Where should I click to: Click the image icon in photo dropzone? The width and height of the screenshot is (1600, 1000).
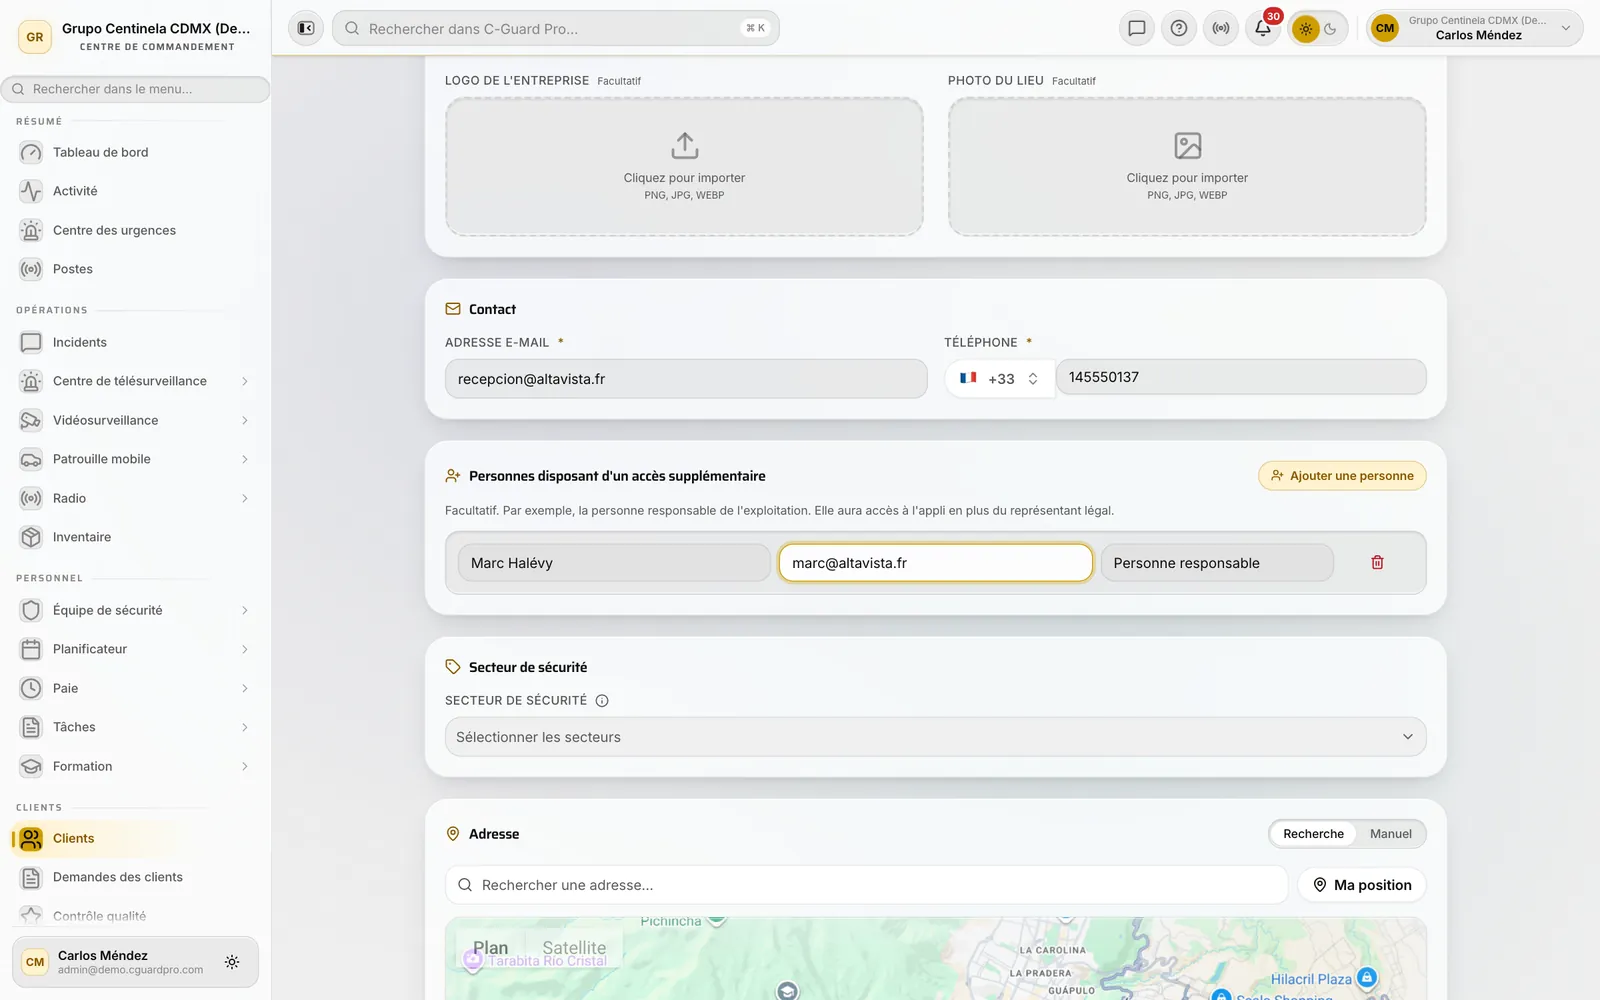pos(1187,146)
